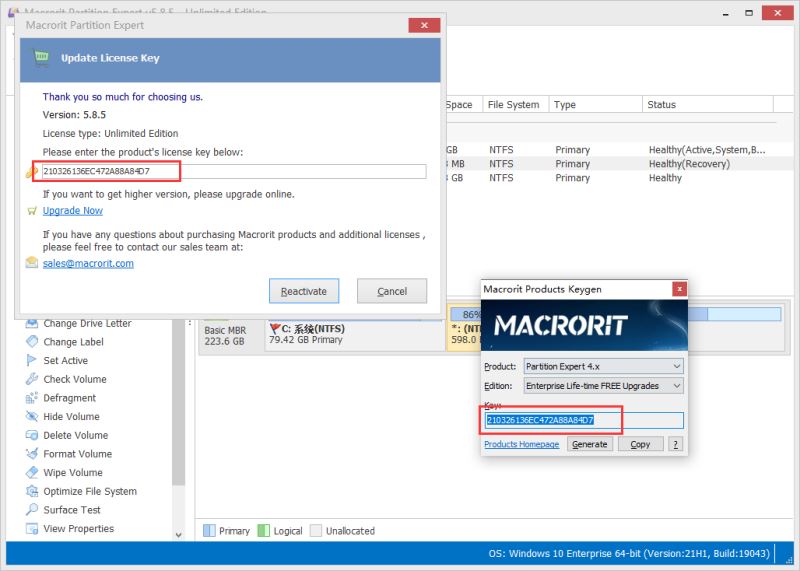The image size is (800, 571).
Task: Click the Defragment icon
Action: click(x=32, y=398)
